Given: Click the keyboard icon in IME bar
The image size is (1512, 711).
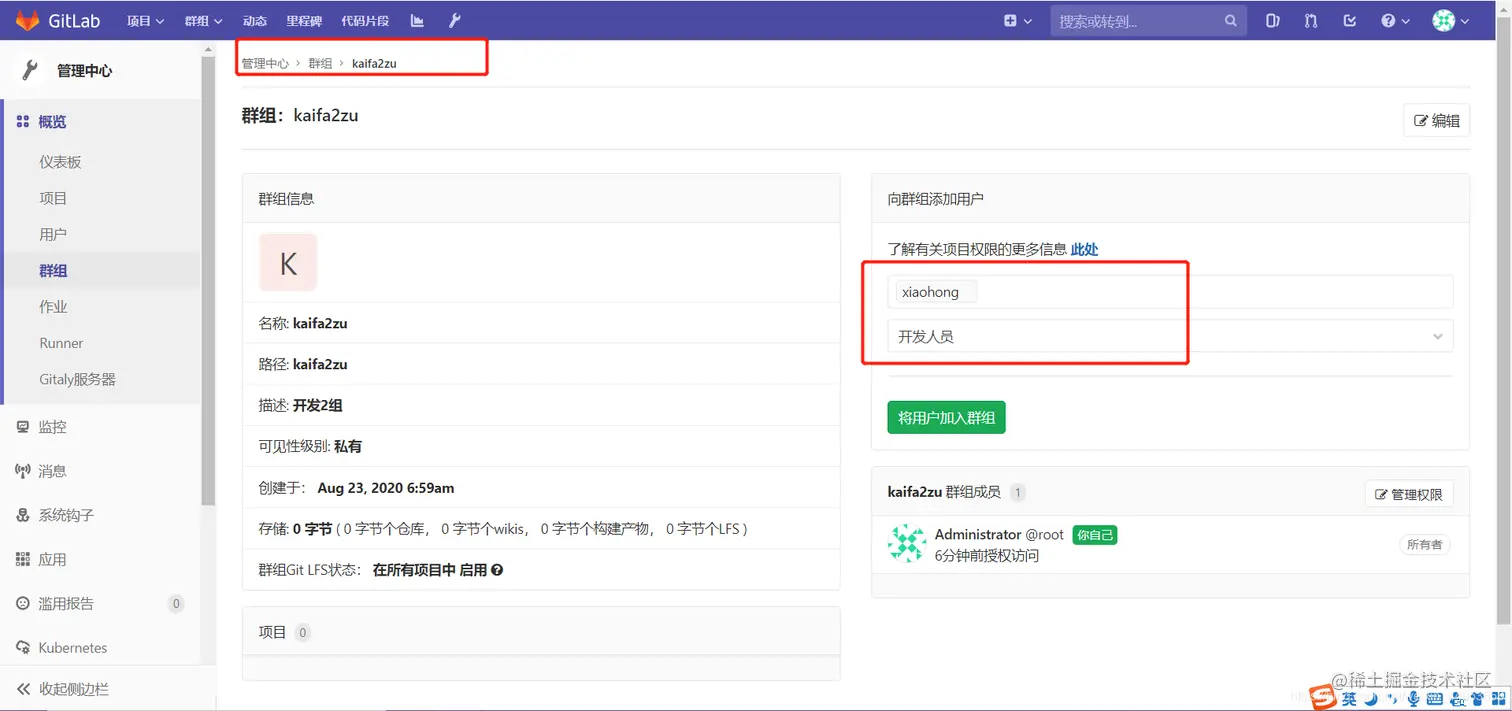Looking at the screenshot, I should 1435,698.
